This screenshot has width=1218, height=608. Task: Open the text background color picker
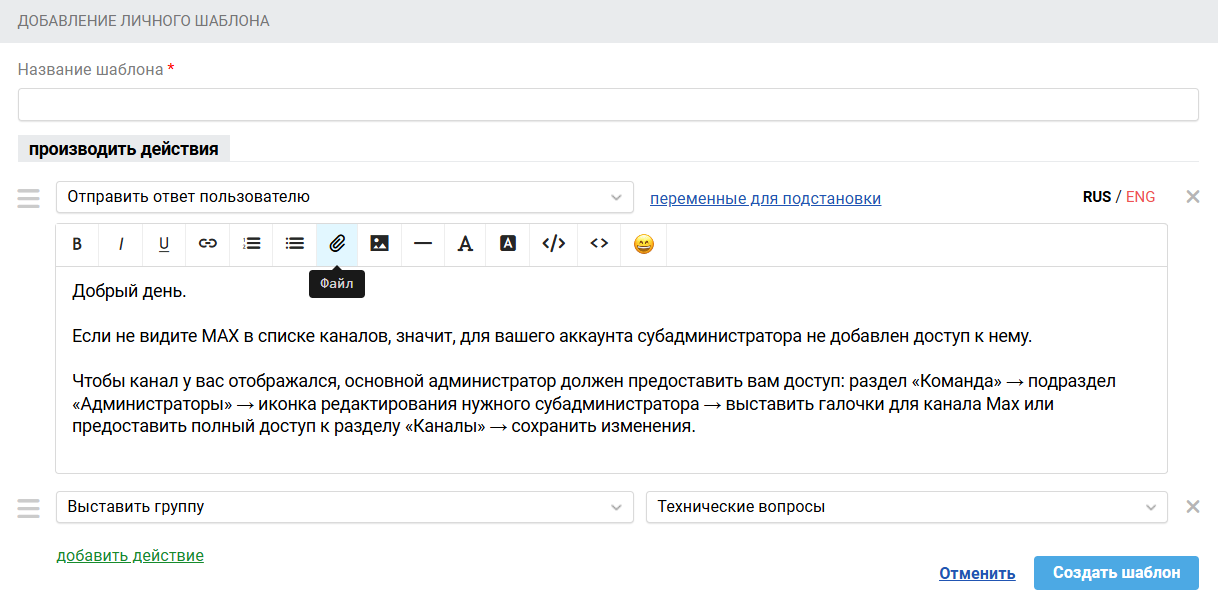coord(508,244)
